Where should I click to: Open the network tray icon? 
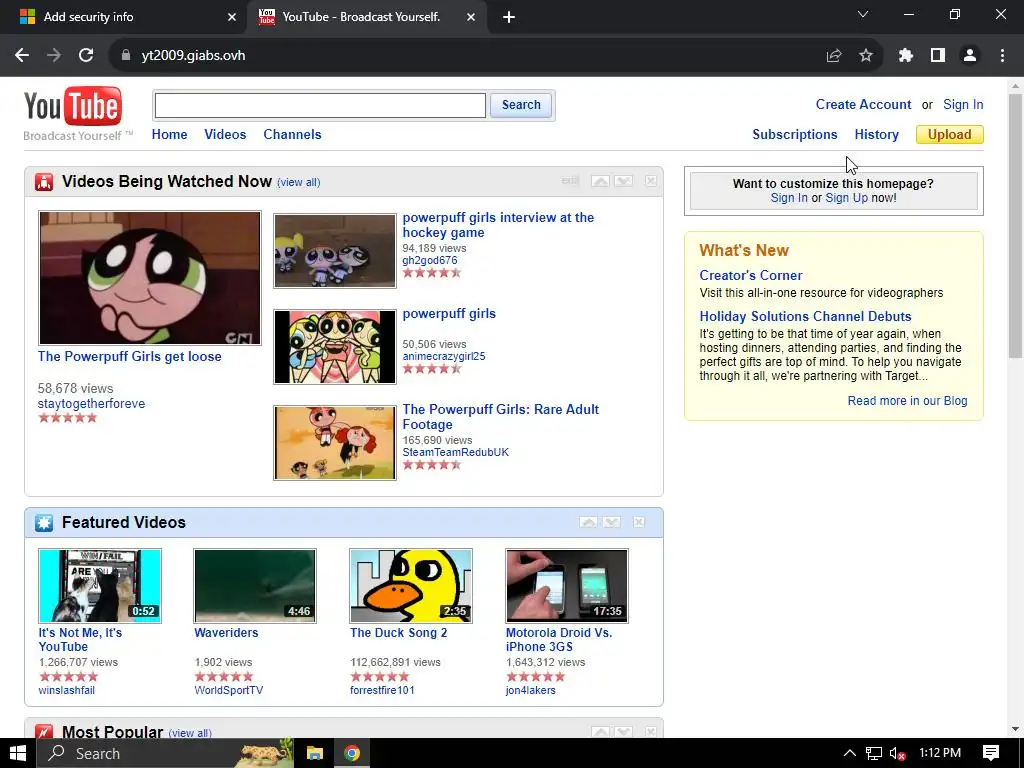point(874,754)
